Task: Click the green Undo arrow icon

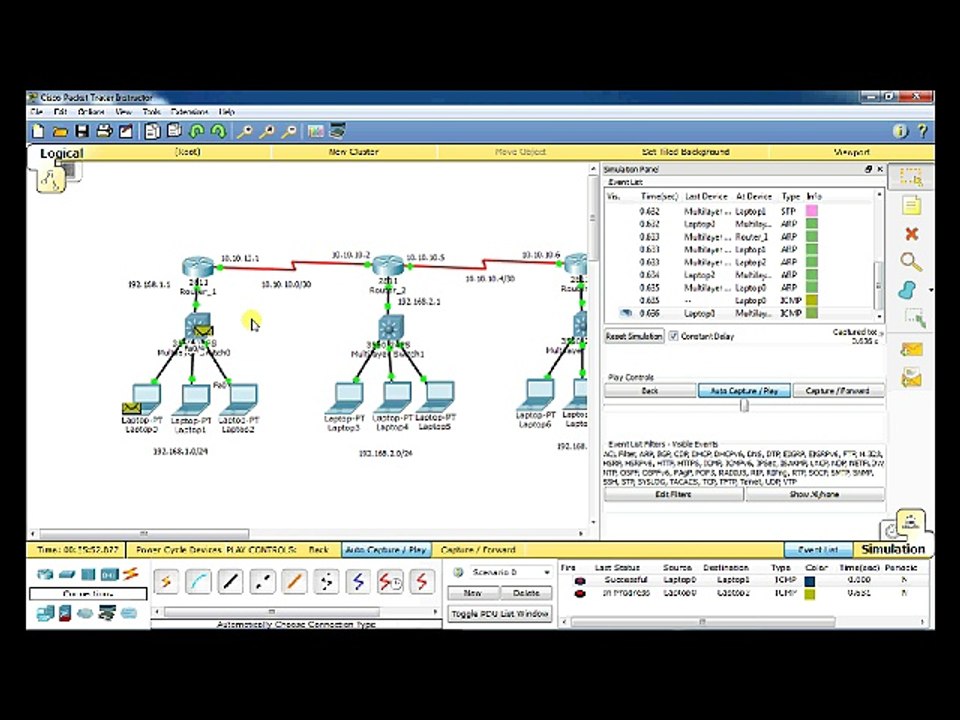Action: pos(197,131)
